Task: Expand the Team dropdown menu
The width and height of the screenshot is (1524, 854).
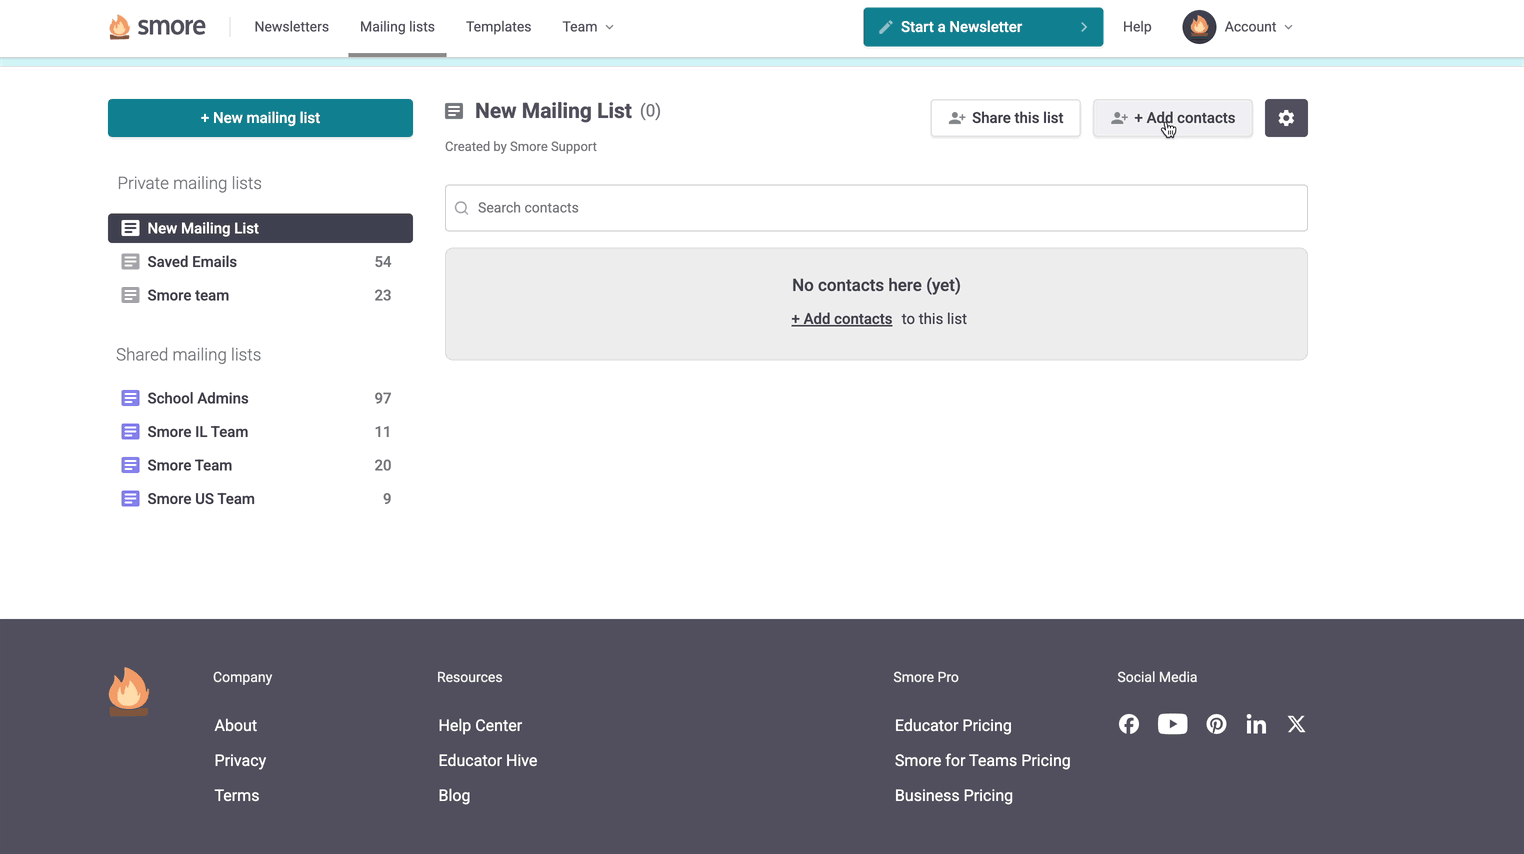Action: [x=588, y=27]
